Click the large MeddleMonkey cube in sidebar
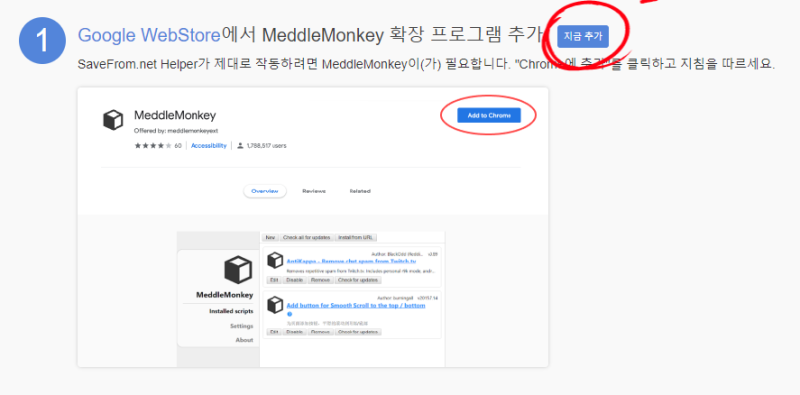 pos(238,270)
